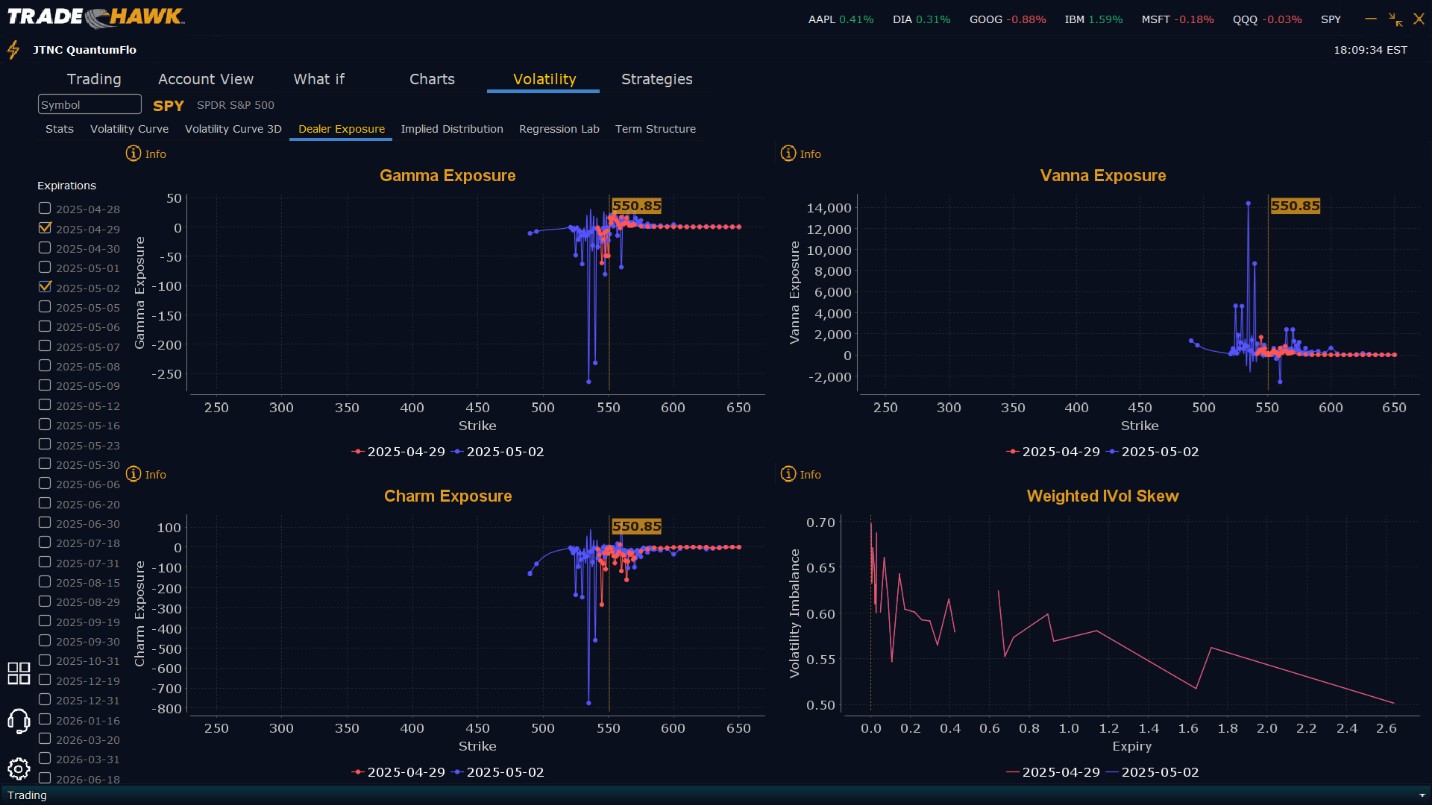Open the Info icon above Charm Exposure
The width and height of the screenshot is (1432, 805).
pos(133,474)
